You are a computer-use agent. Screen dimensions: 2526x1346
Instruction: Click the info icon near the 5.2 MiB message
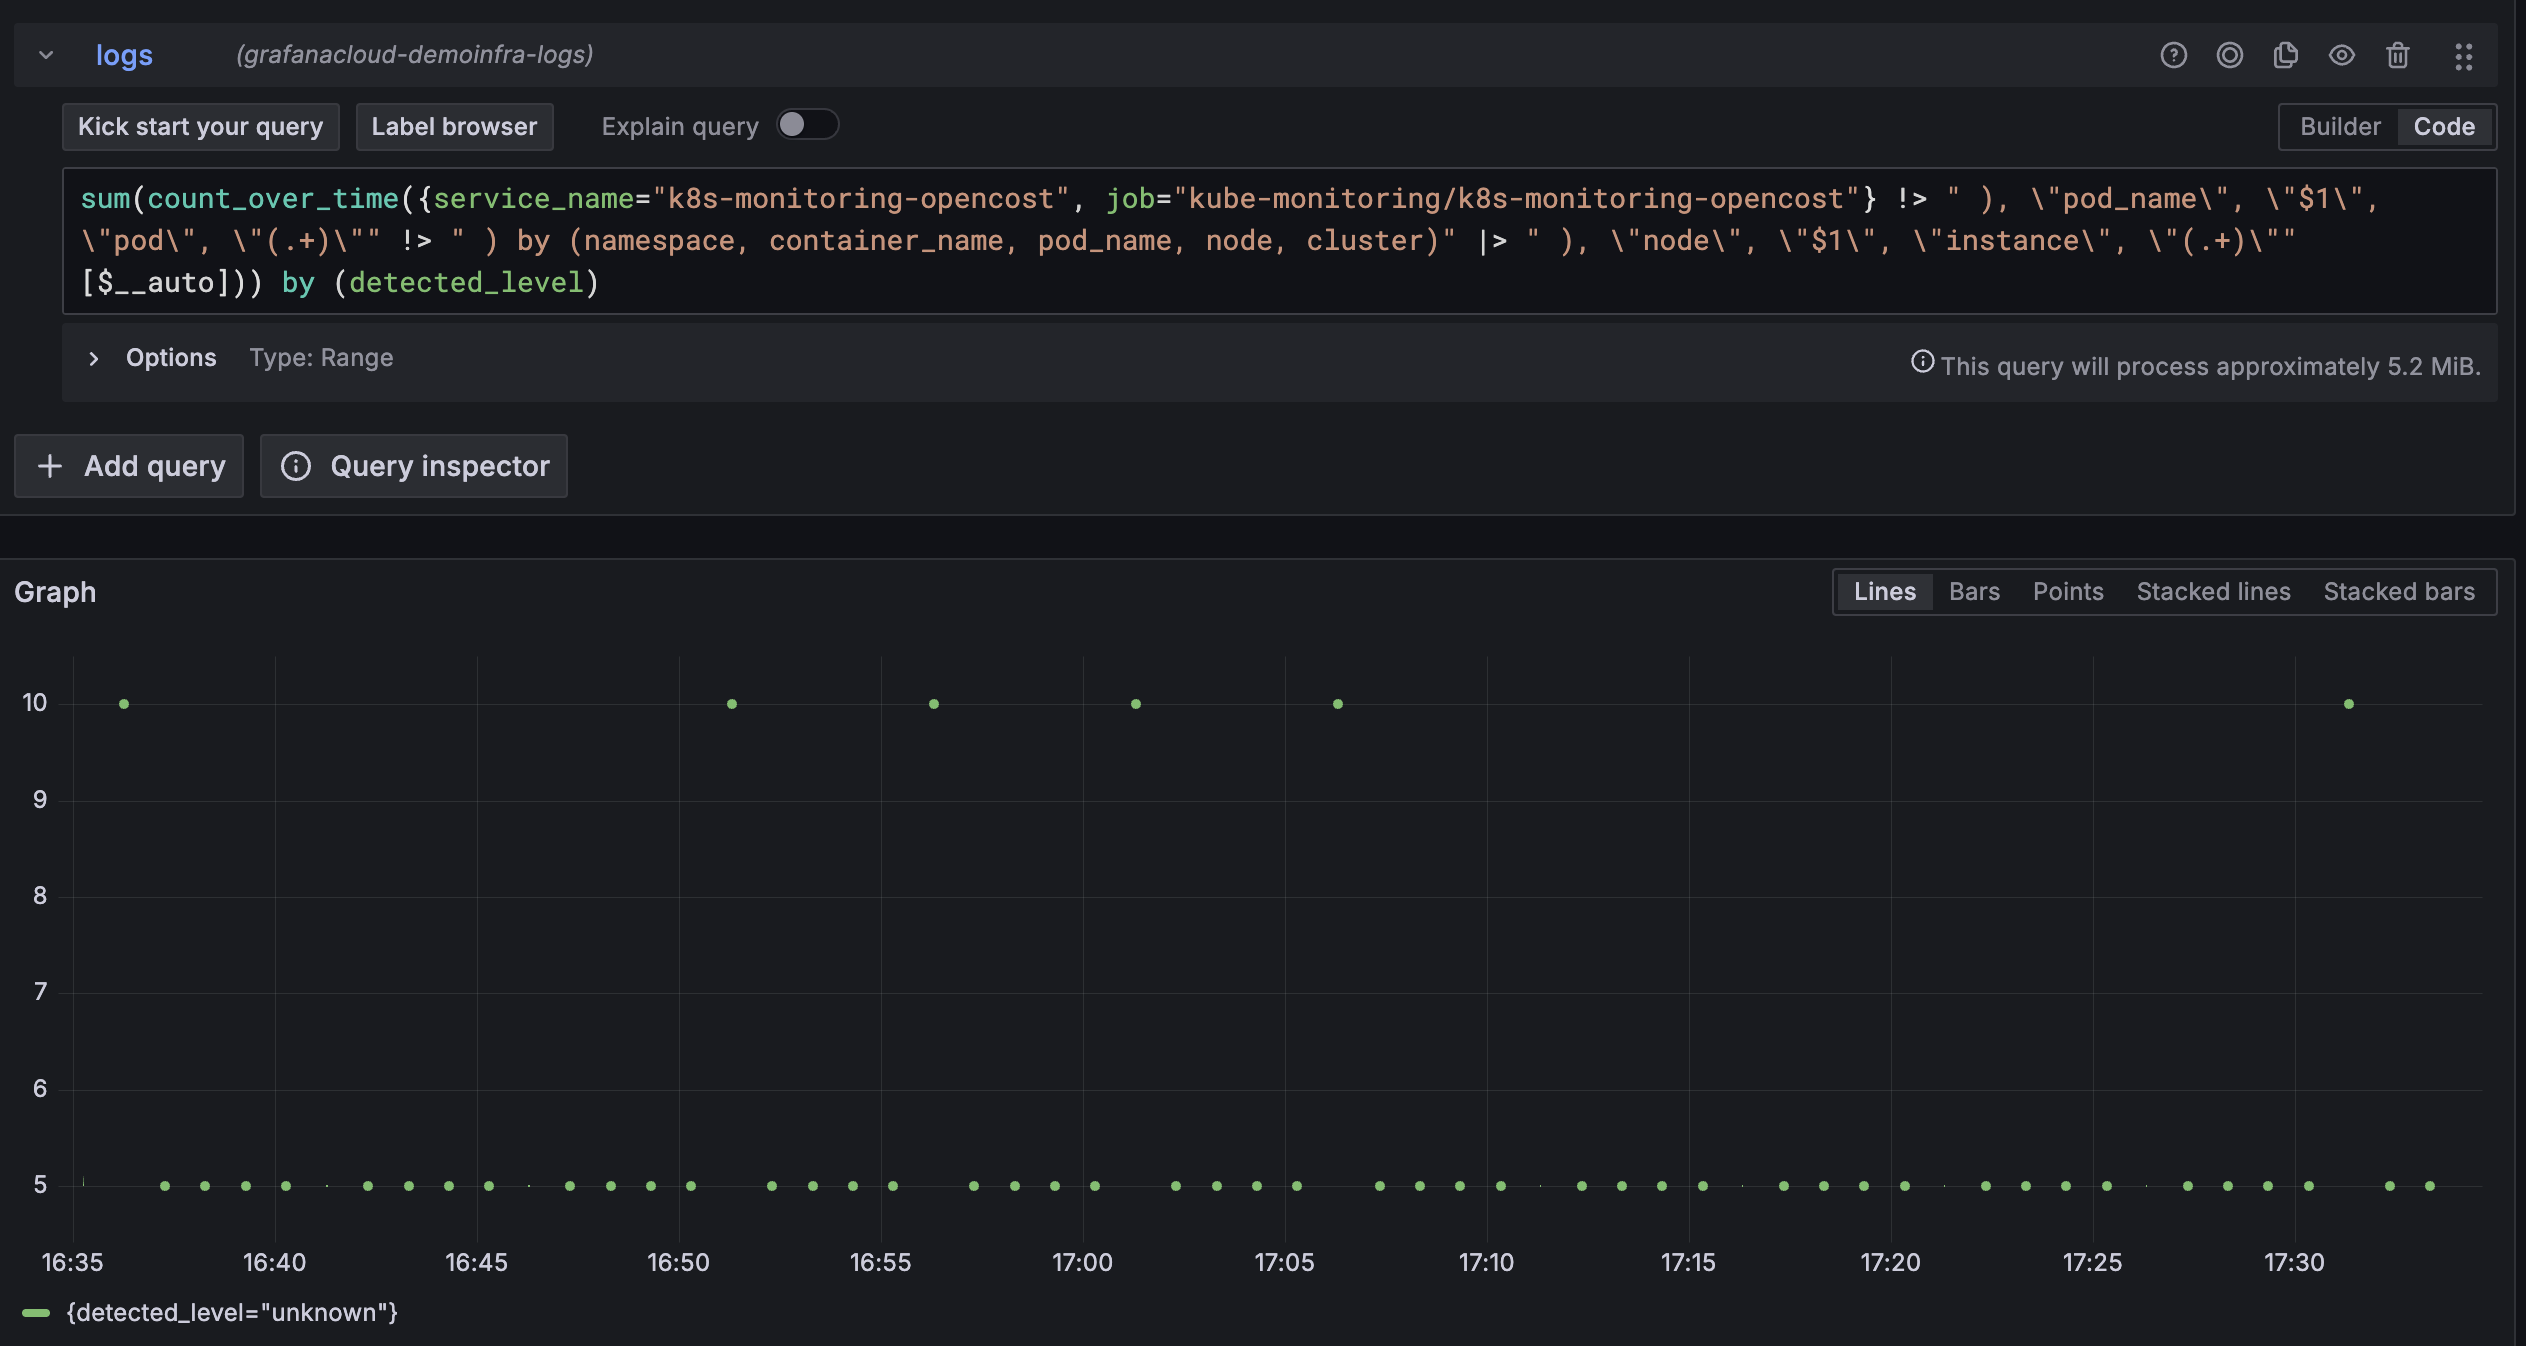[1923, 364]
